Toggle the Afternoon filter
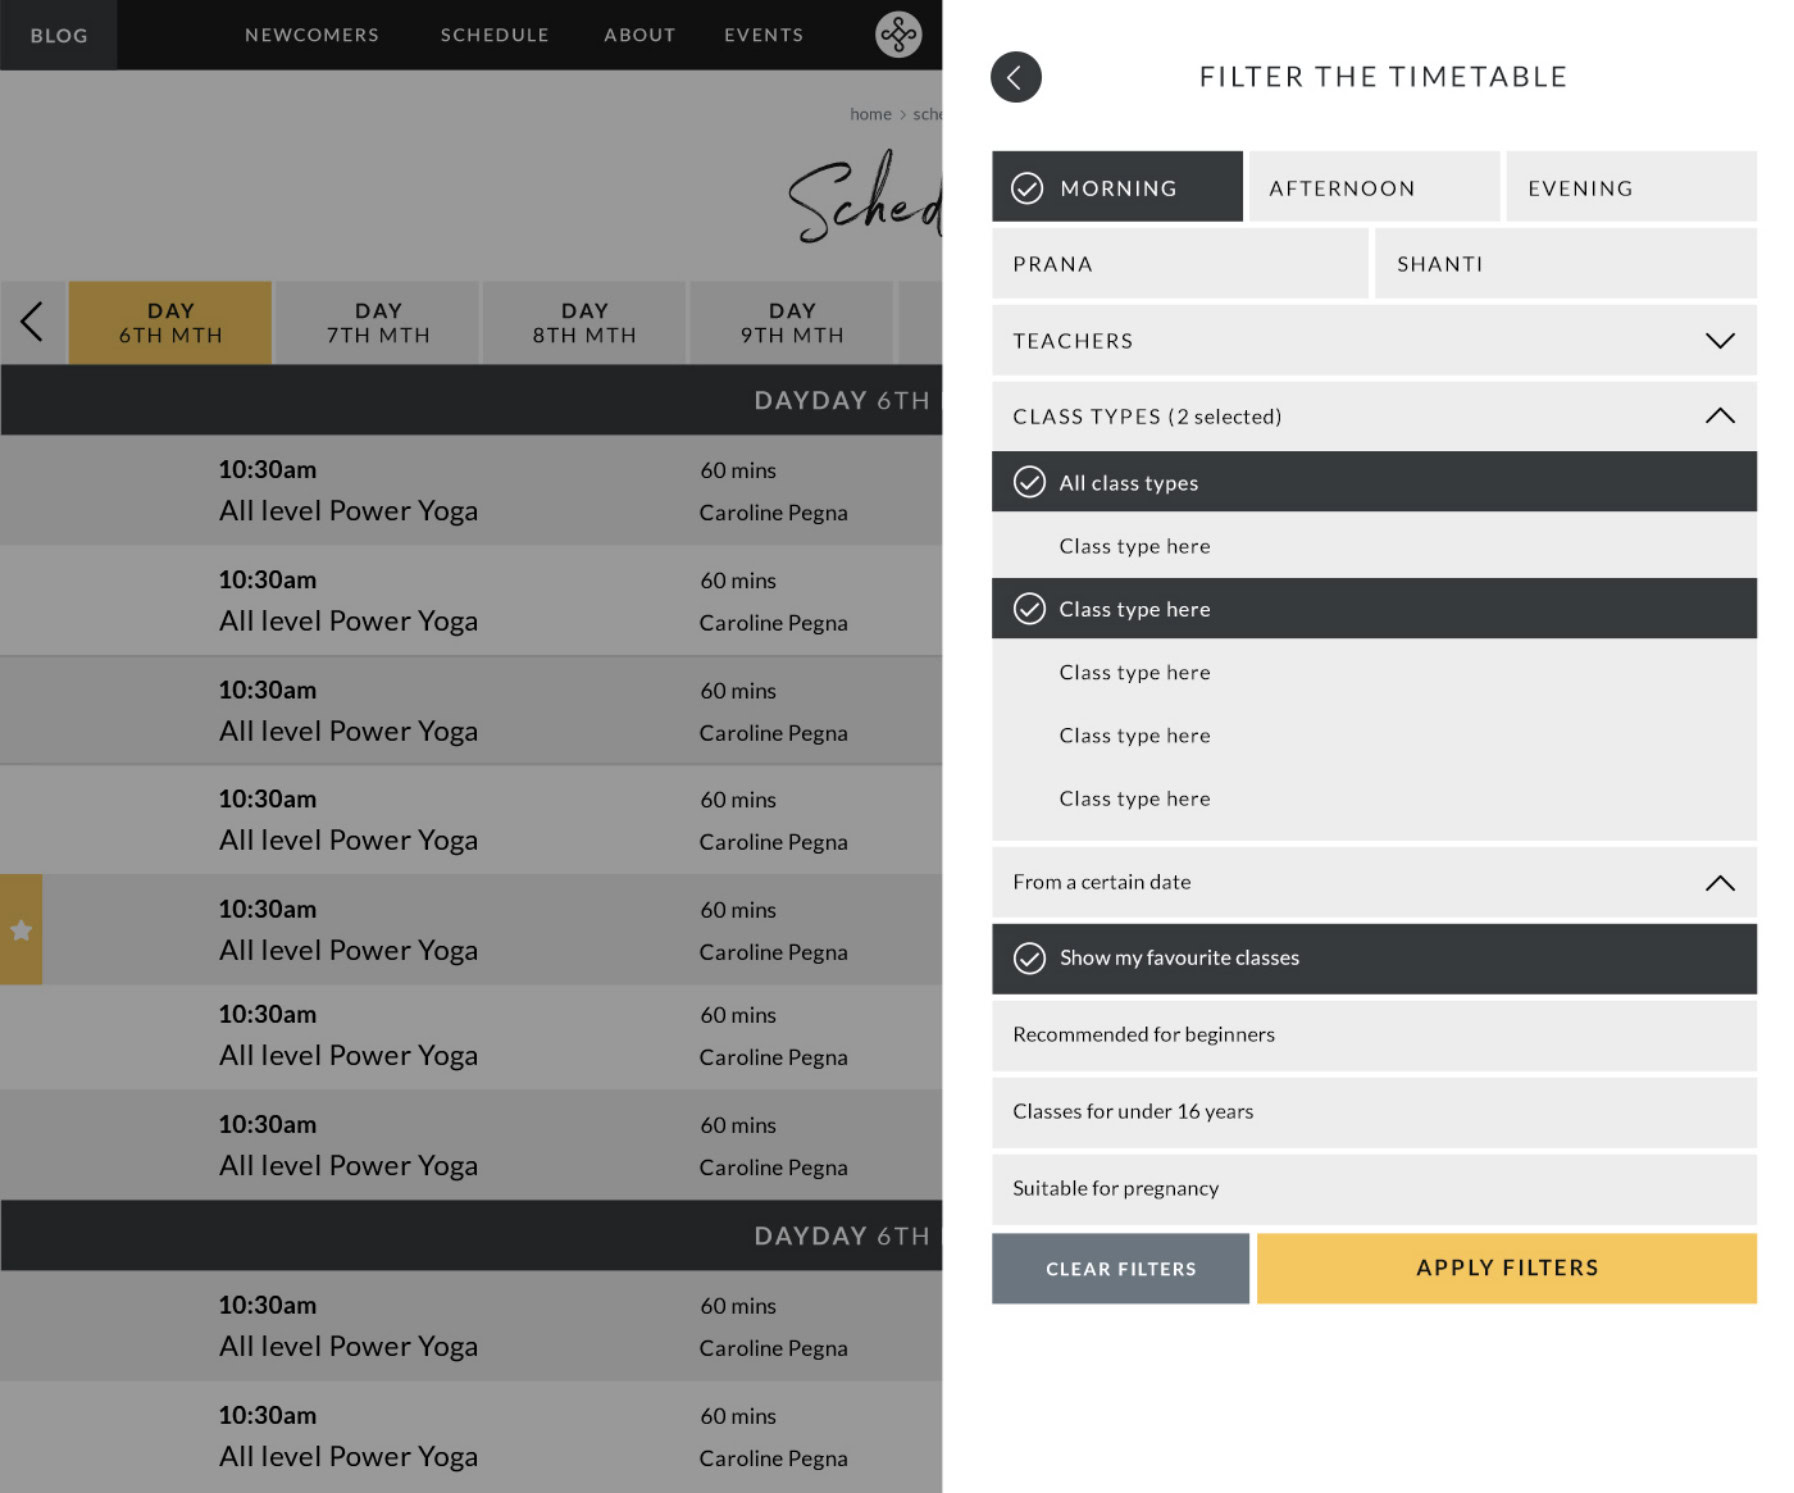The image size is (1794, 1493). click(x=1374, y=187)
